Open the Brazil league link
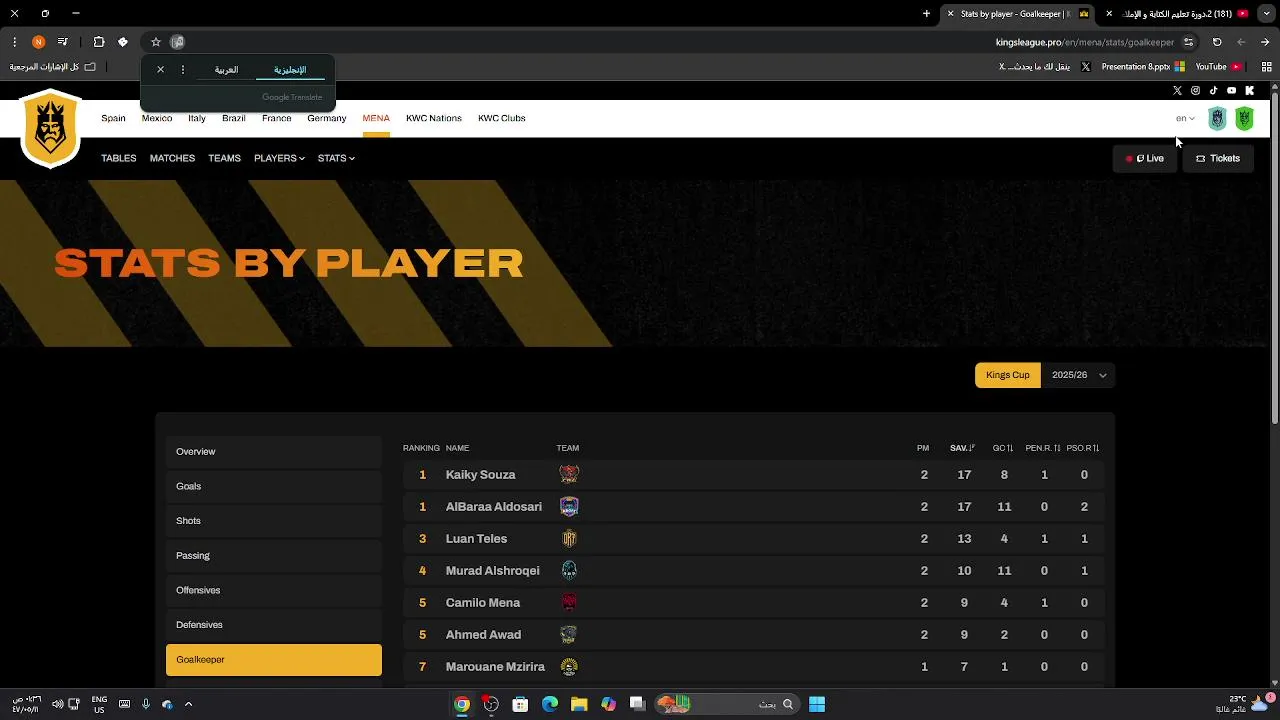 click(x=234, y=118)
